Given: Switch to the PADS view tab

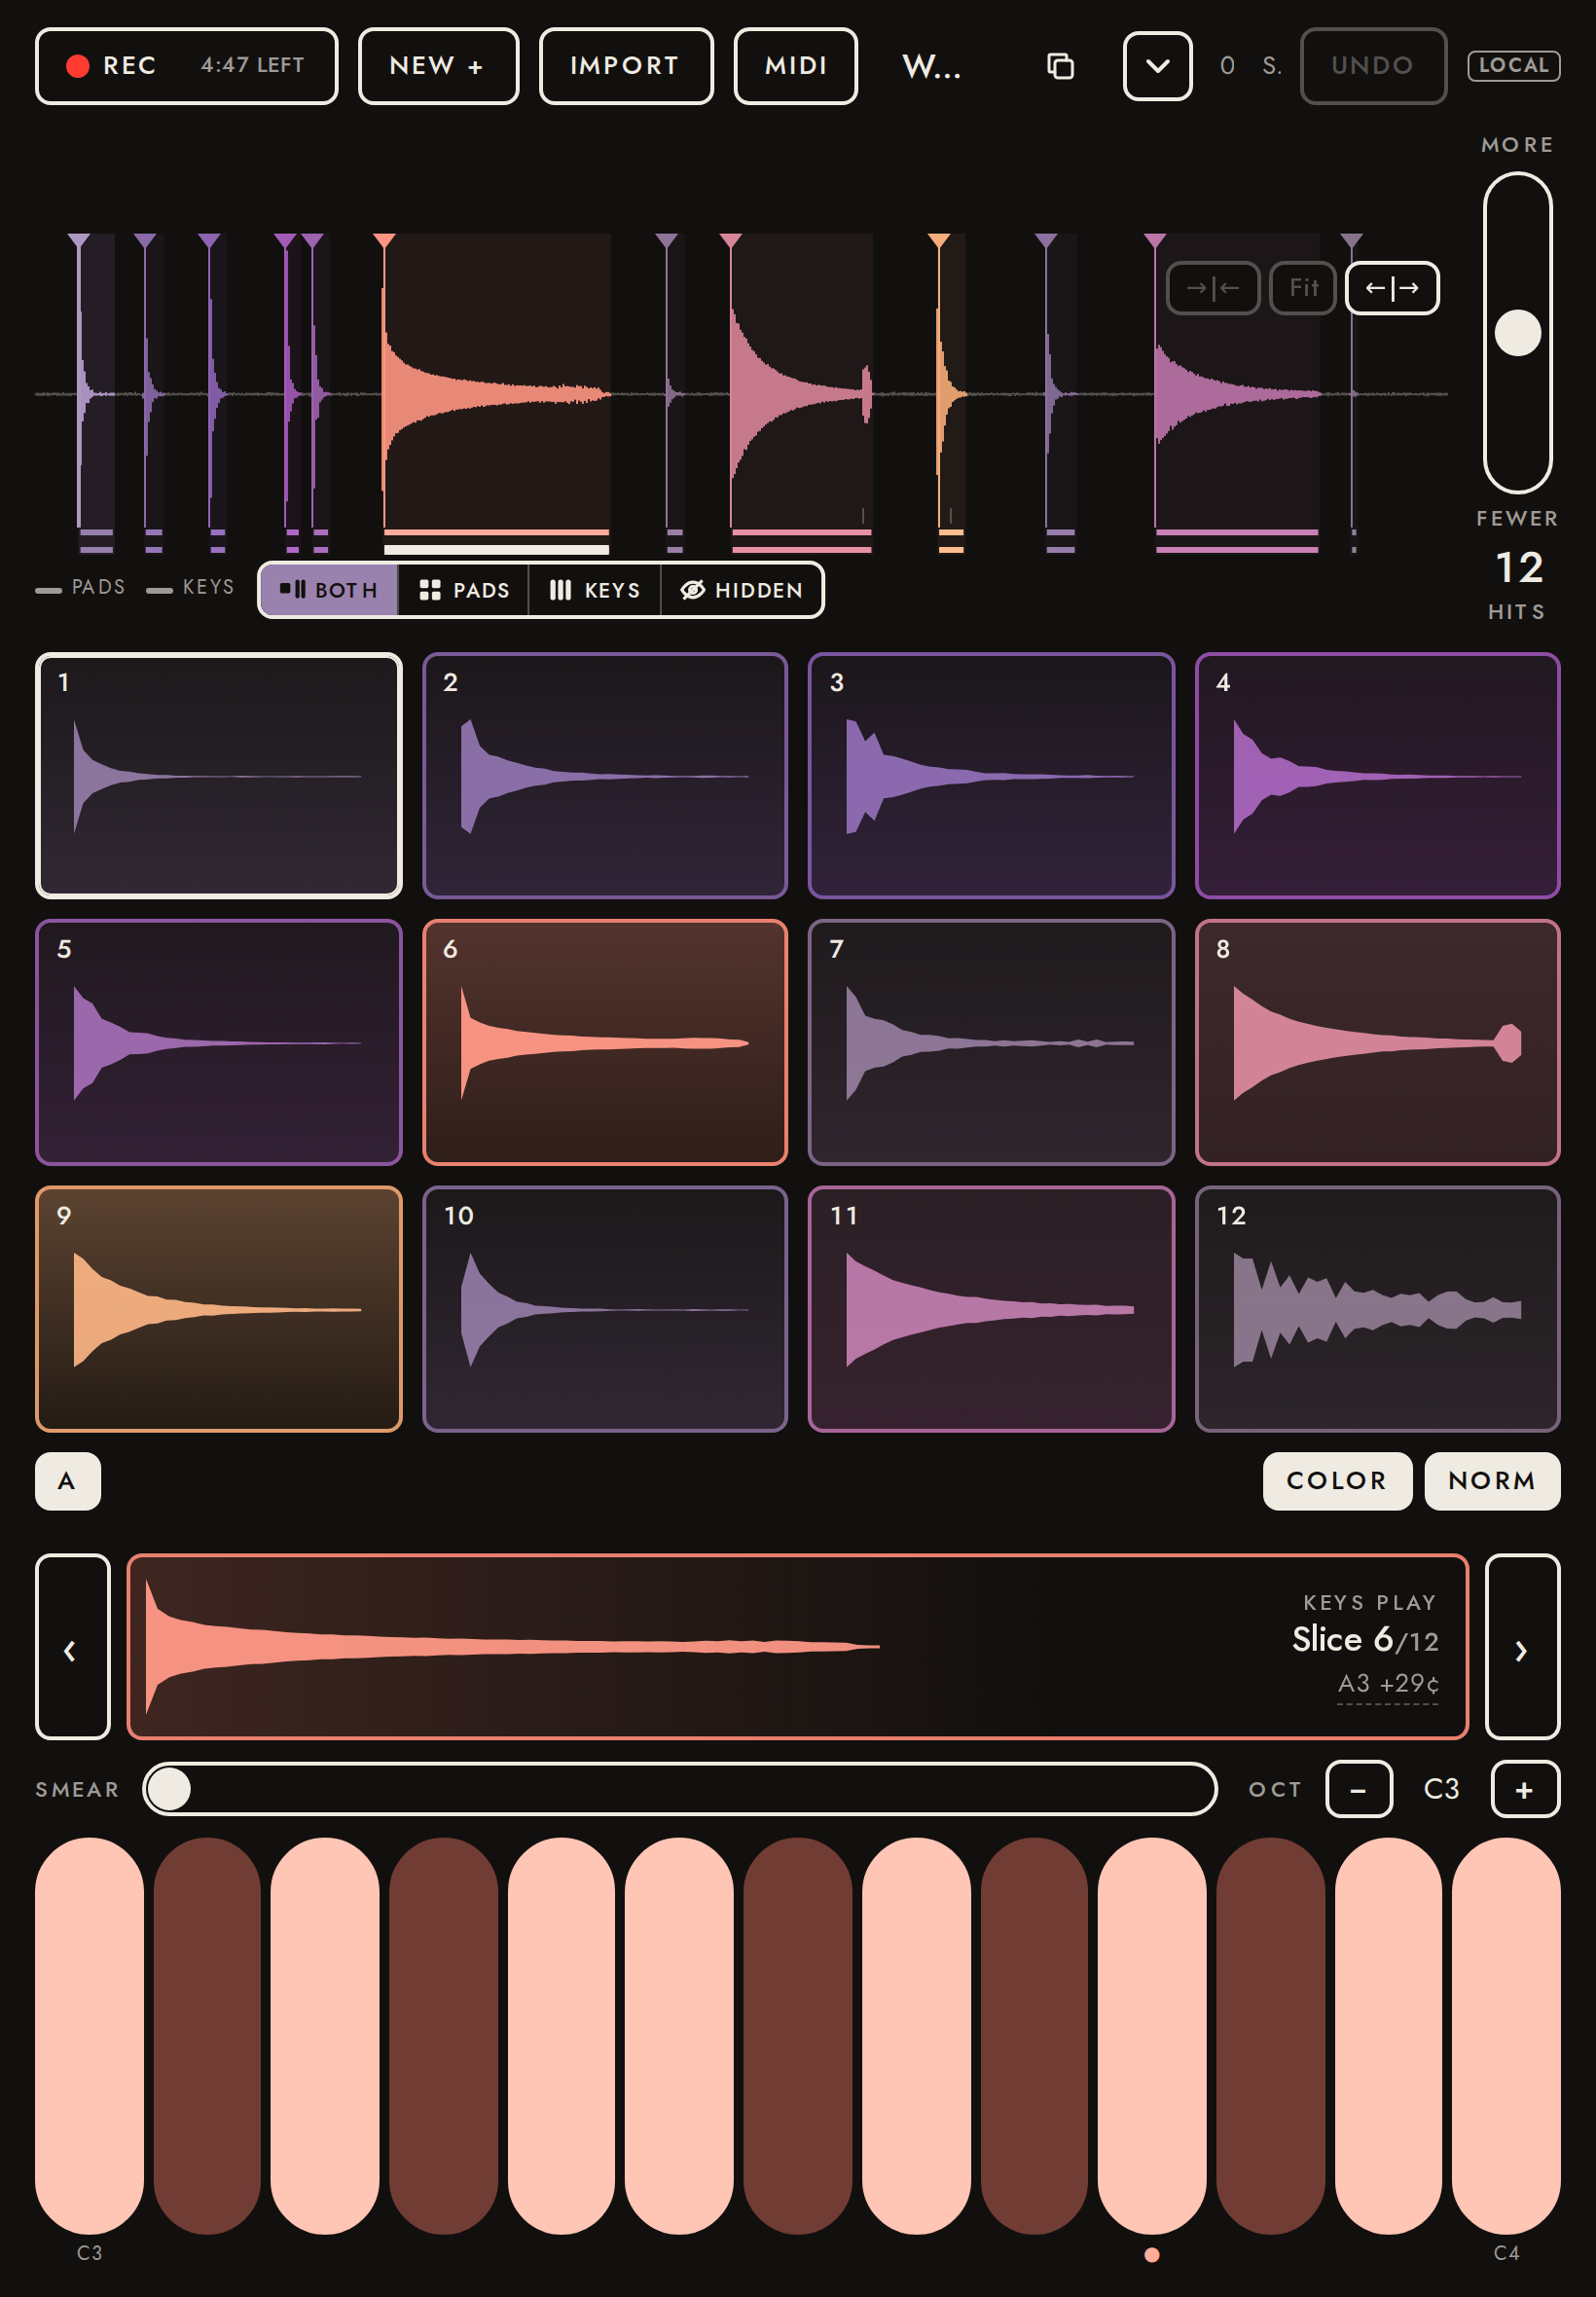Looking at the screenshot, I should pos(464,590).
